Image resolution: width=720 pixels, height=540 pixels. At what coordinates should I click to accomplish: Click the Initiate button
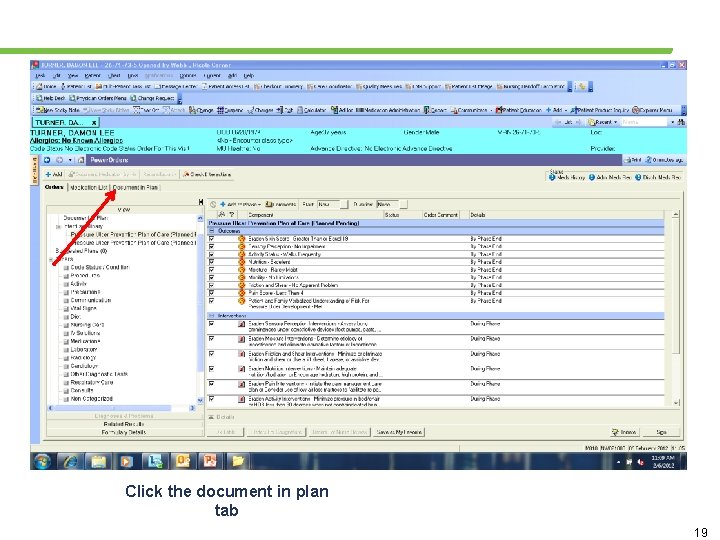(x=624, y=432)
